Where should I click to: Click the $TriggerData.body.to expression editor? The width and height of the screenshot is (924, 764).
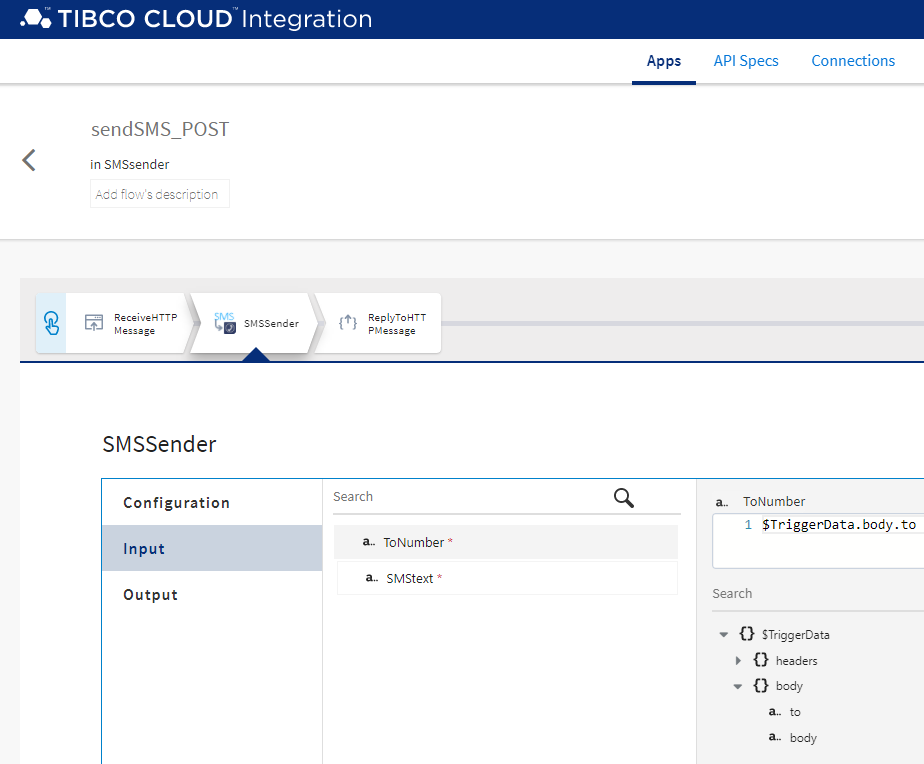(x=818, y=541)
